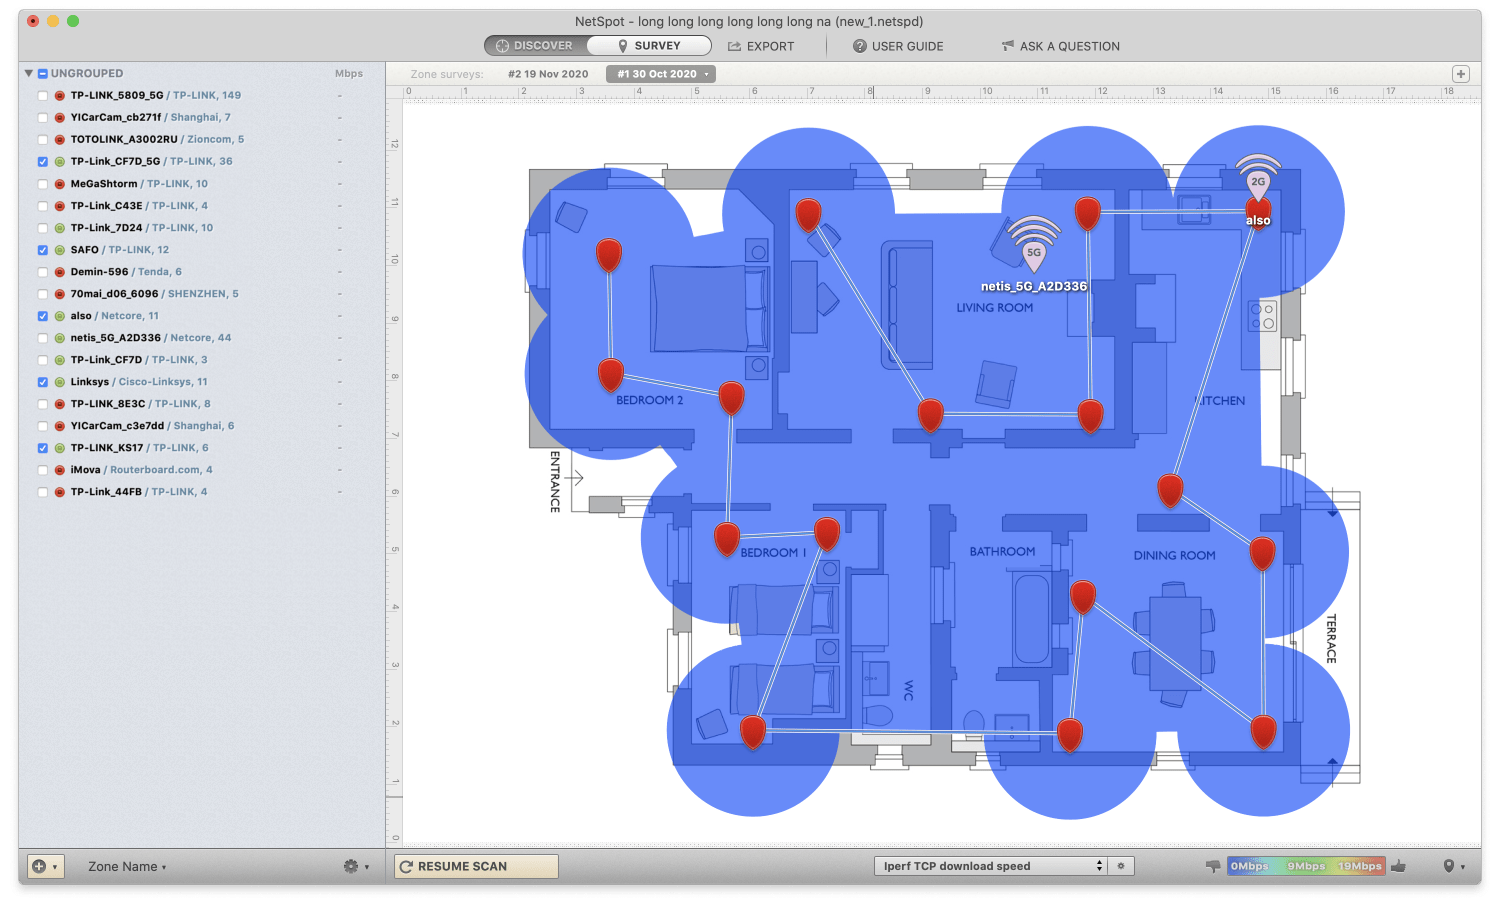
Task: Click the signal icon next to TP-LINK_KS17
Action: pos(60,448)
